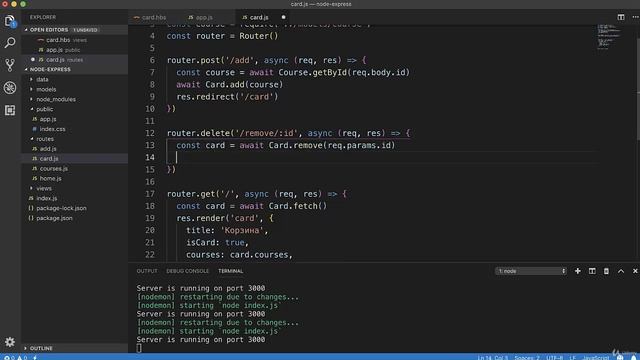Open the Search view in activity bar

tap(10, 43)
